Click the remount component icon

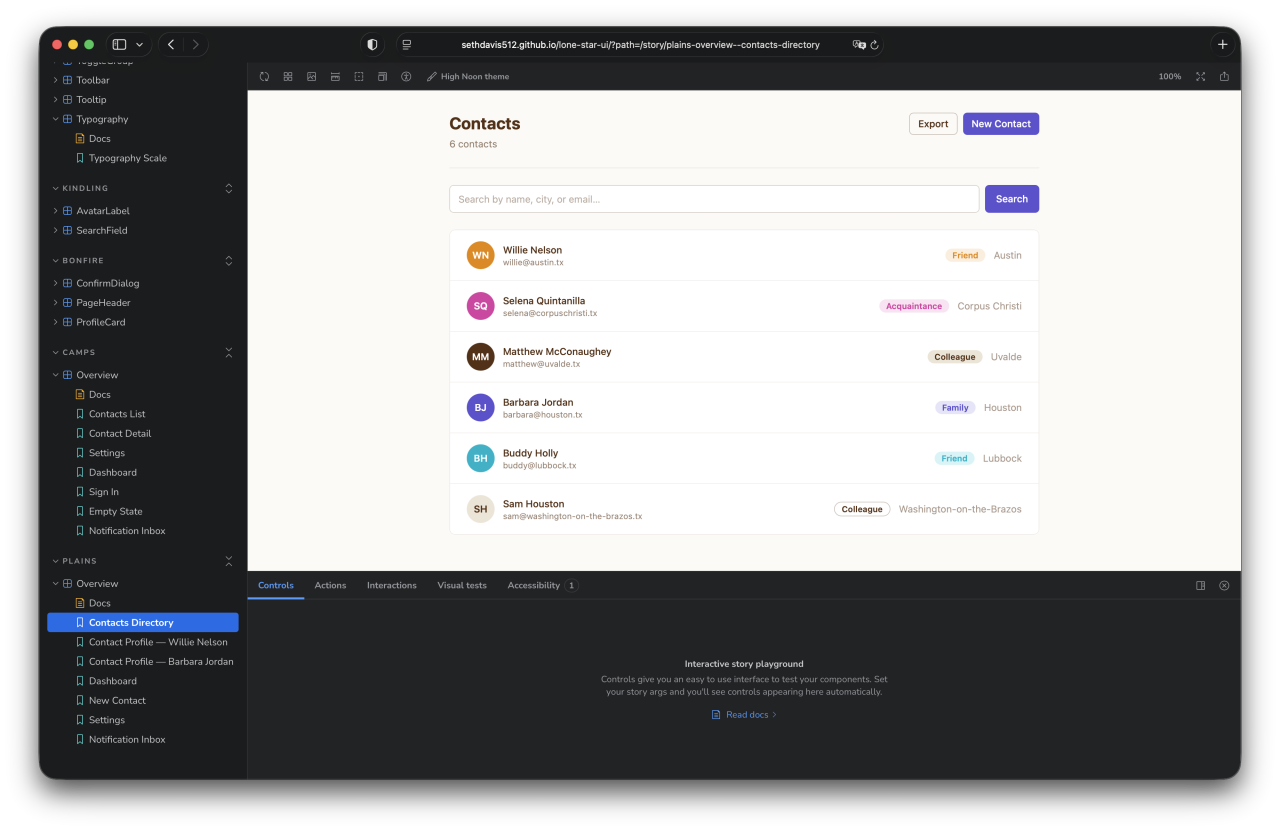264,76
